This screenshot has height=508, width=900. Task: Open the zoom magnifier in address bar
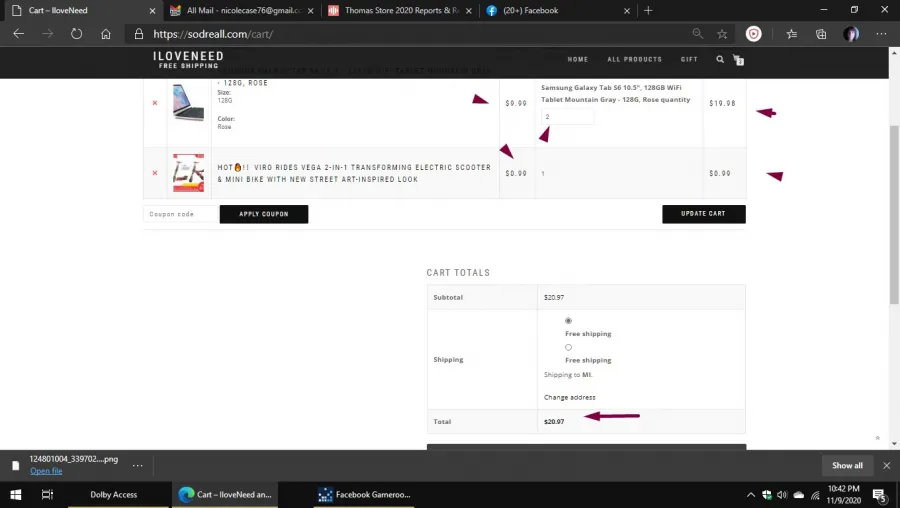coord(697,34)
